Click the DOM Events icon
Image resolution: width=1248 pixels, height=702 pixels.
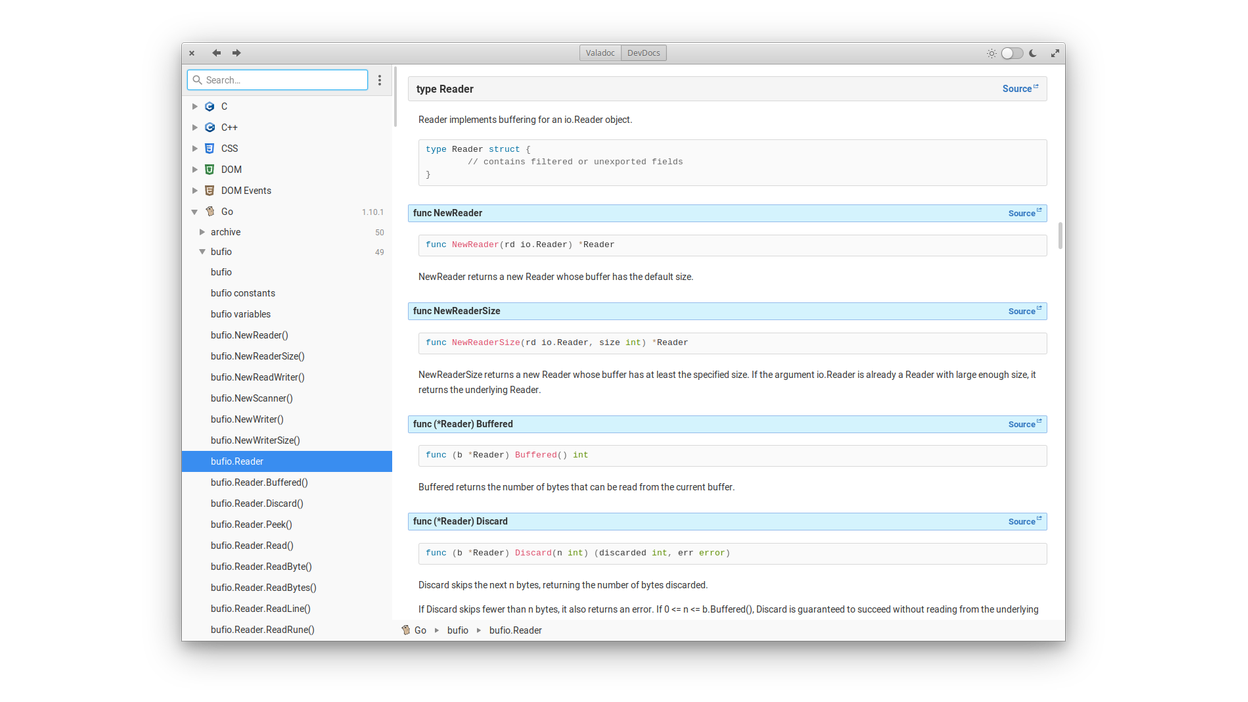(210, 190)
